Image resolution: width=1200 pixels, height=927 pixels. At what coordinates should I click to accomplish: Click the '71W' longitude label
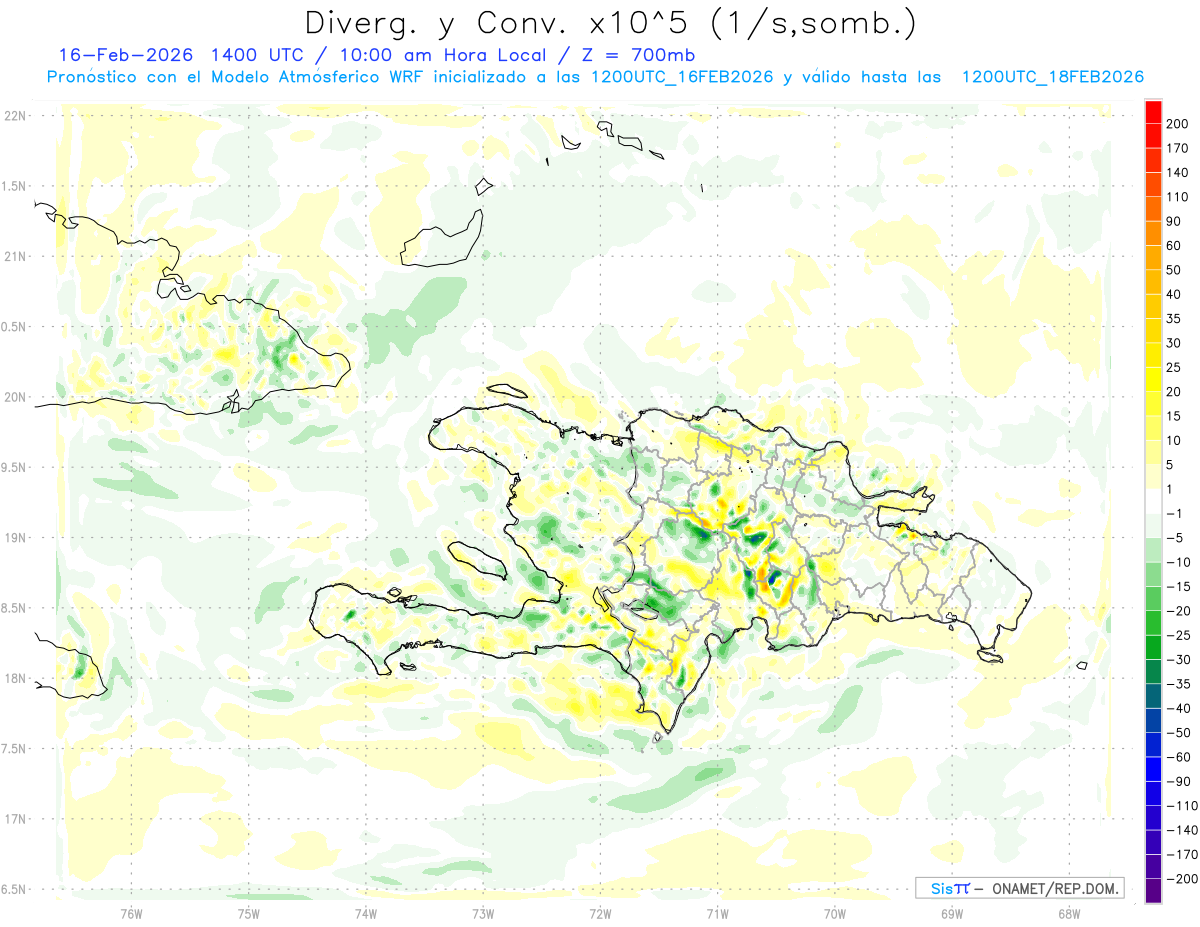(717, 912)
